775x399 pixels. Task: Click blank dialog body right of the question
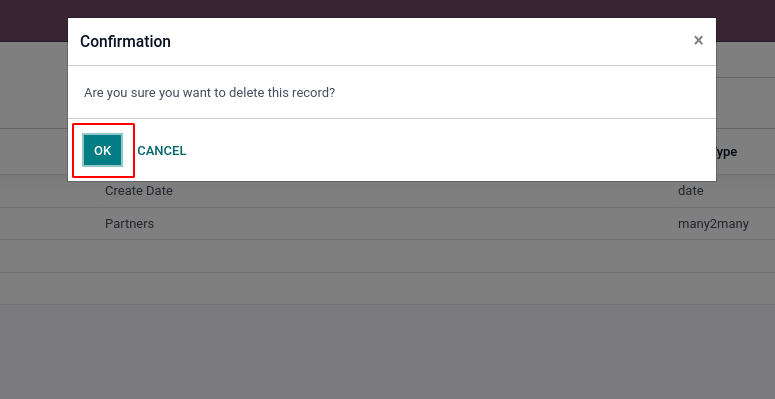[x=524, y=92]
